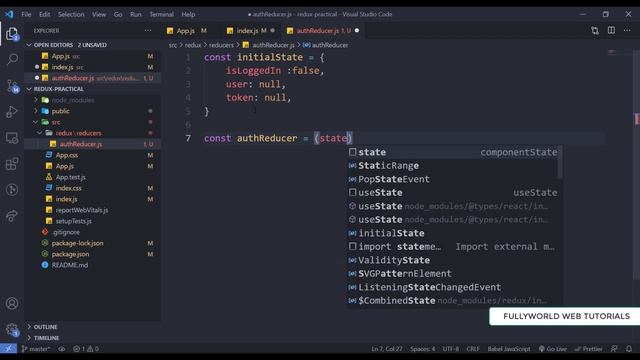The height and width of the screenshot is (360, 640).
Task: Switch to App.js editor tab
Action: tap(187, 31)
